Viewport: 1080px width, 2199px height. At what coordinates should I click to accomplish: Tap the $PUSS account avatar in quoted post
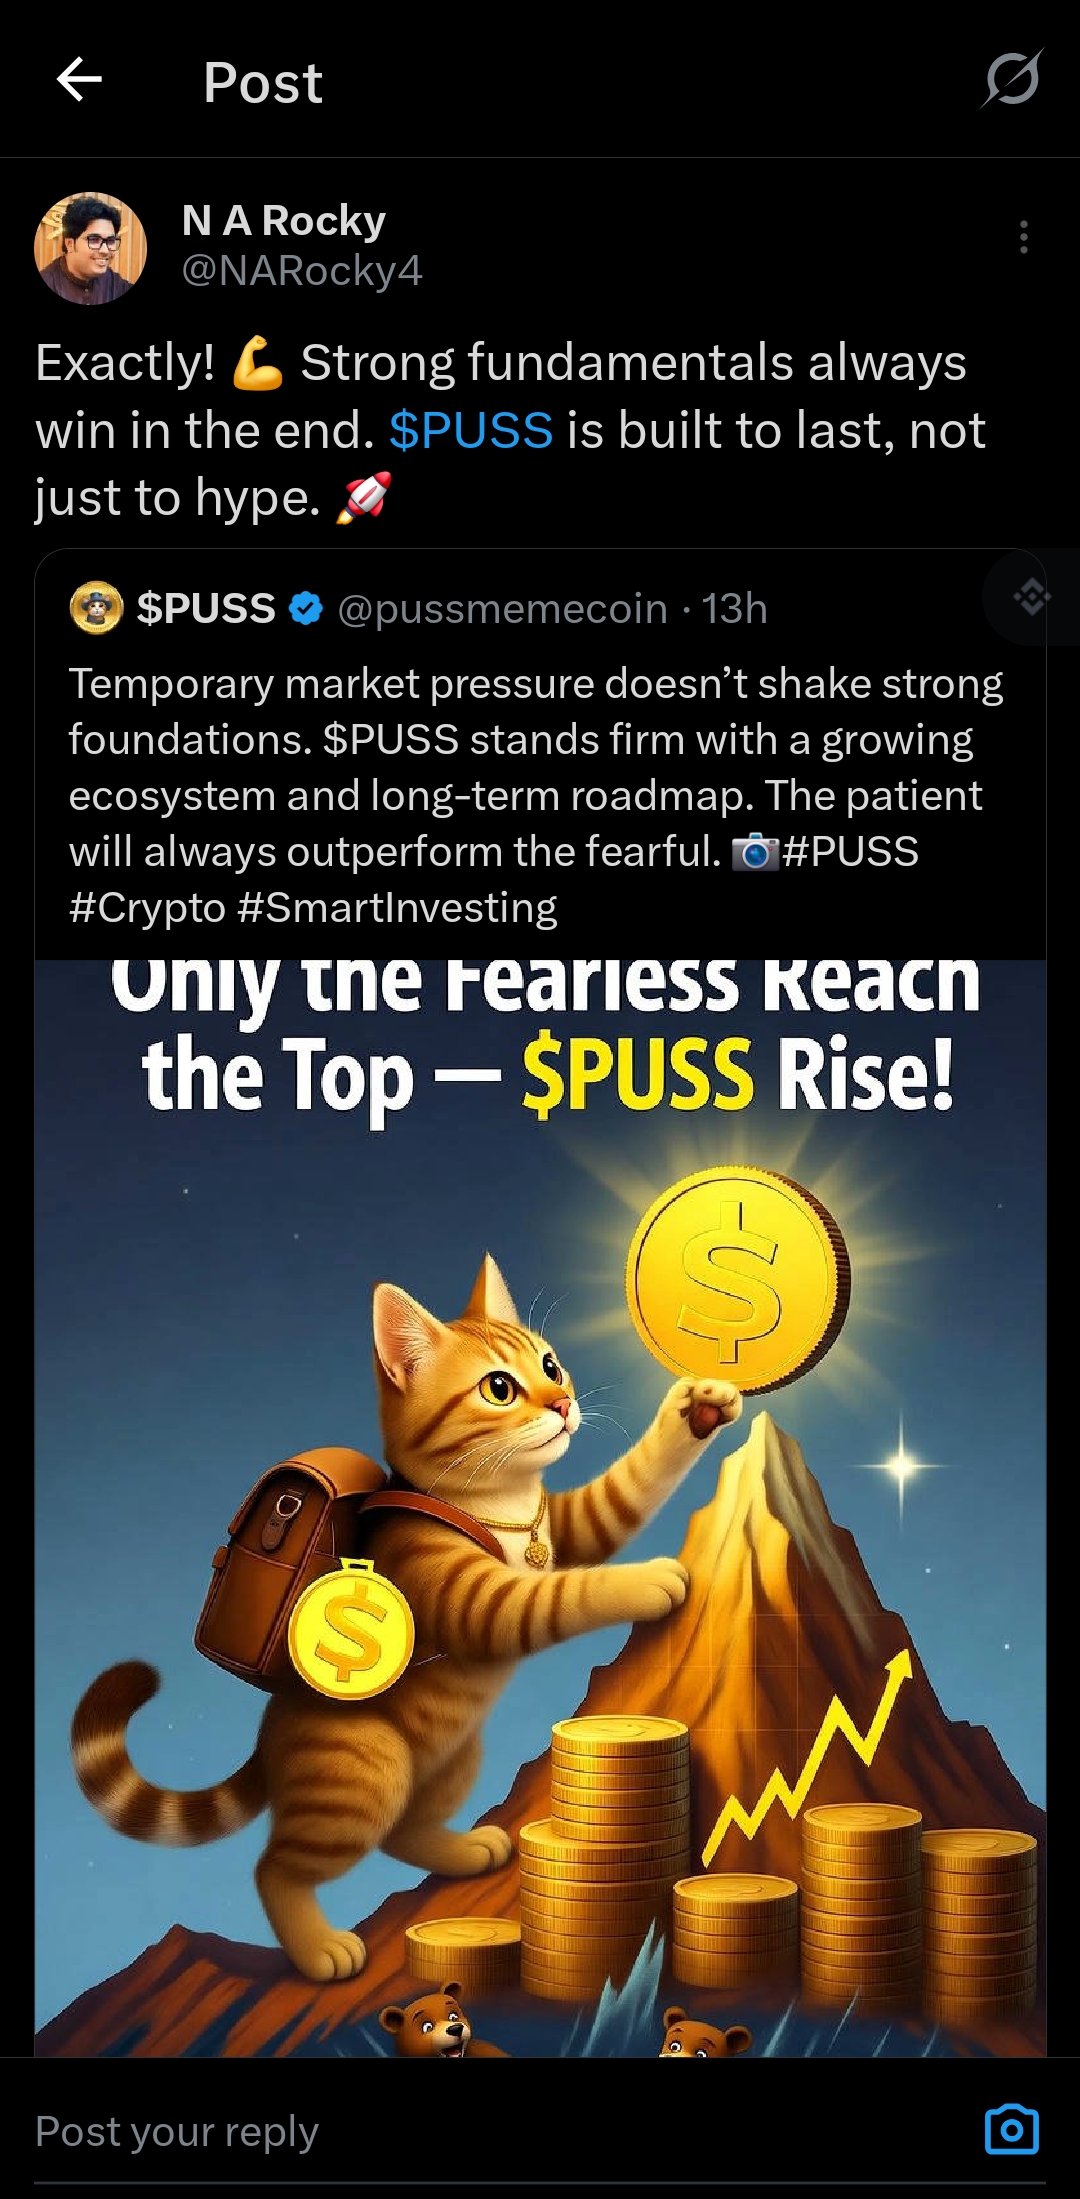[x=96, y=608]
